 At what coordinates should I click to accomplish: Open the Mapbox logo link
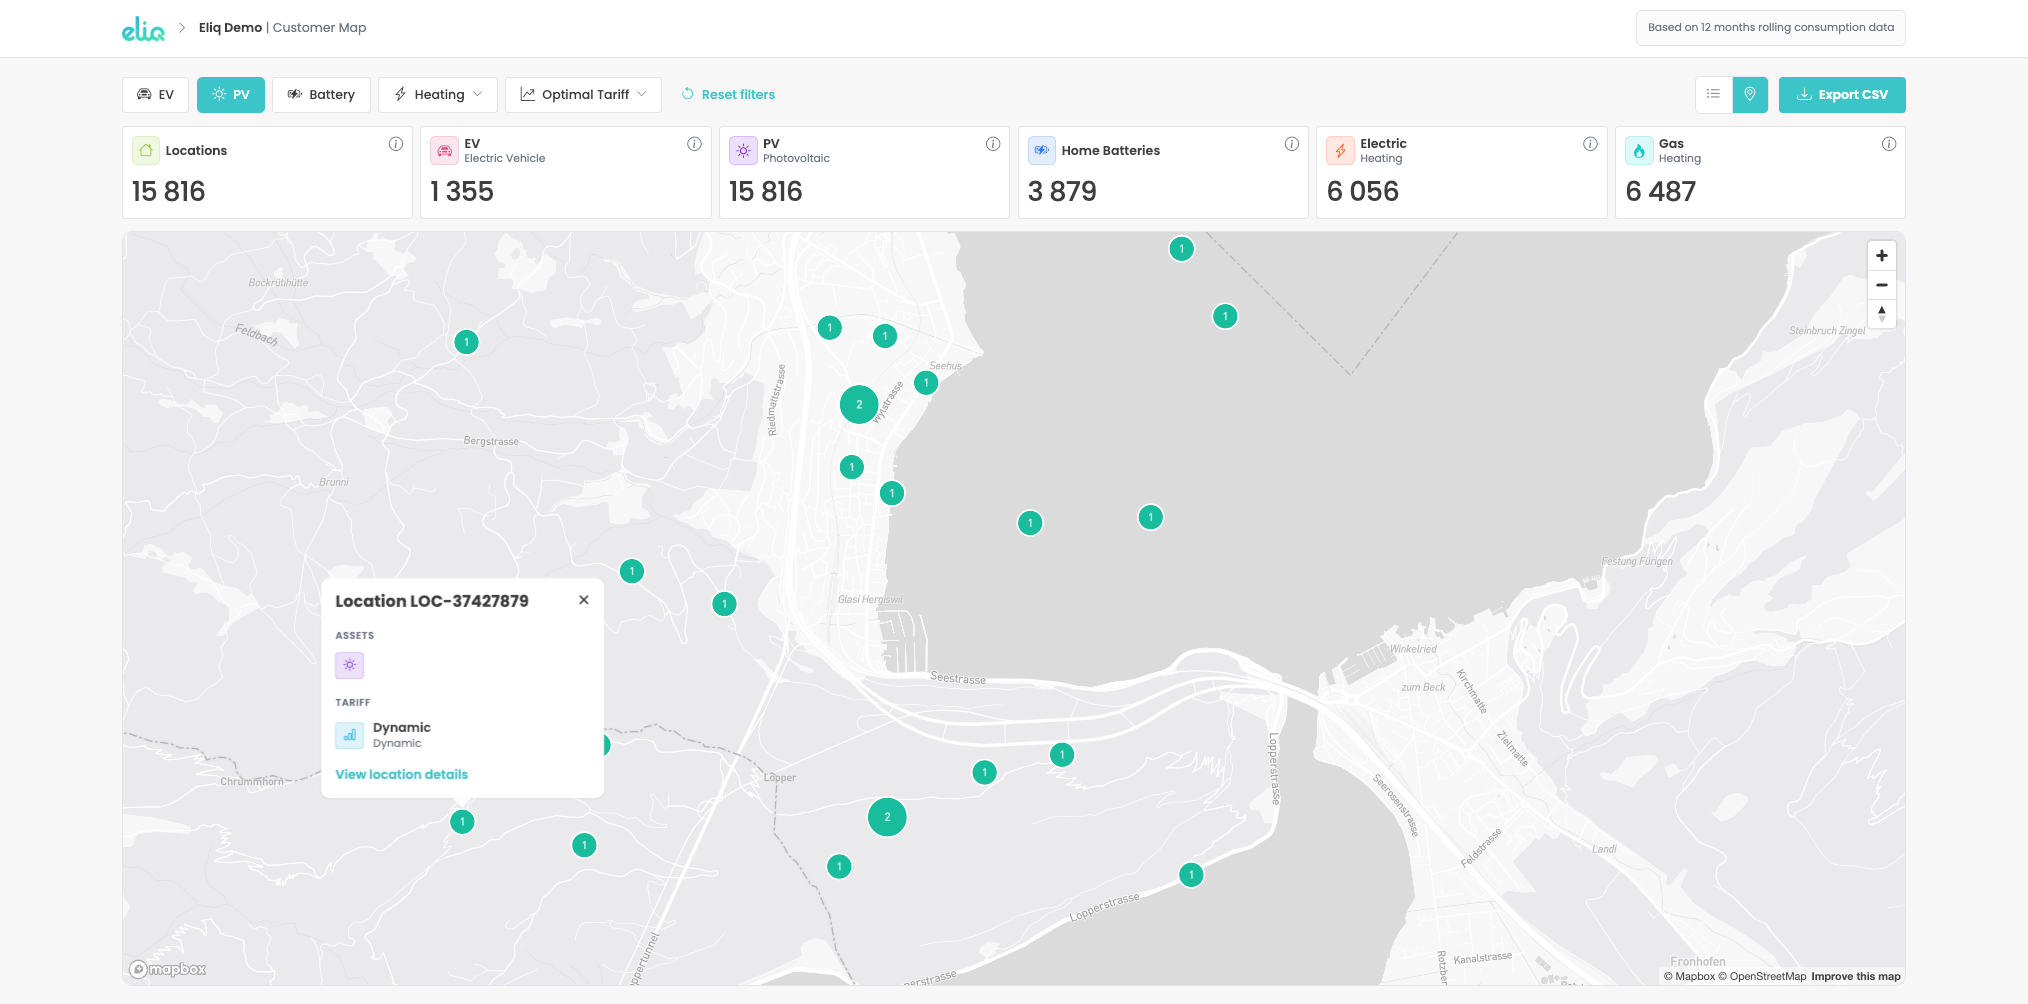pyautogui.click(x=168, y=969)
